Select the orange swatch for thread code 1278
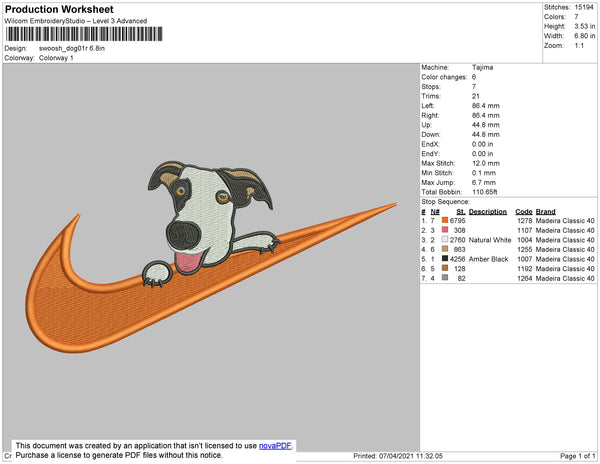The width and height of the screenshot is (600, 464). [x=445, y=220]
